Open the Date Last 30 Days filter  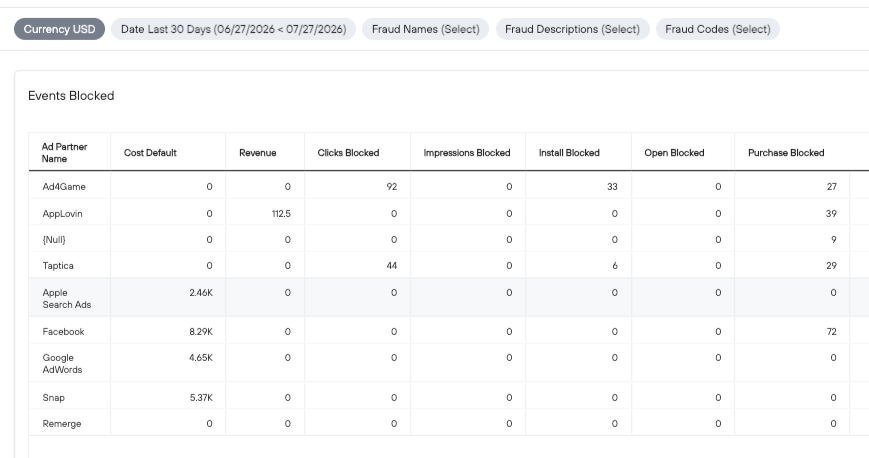233,29
